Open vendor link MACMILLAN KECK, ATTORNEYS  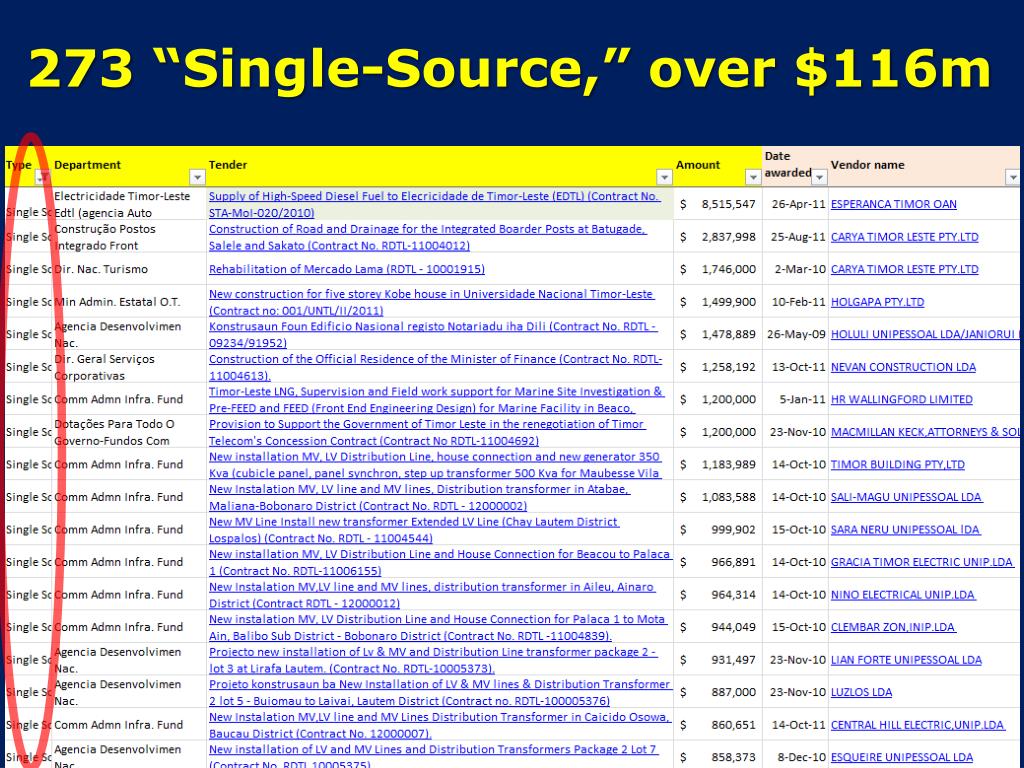click(x=924, y=432)
